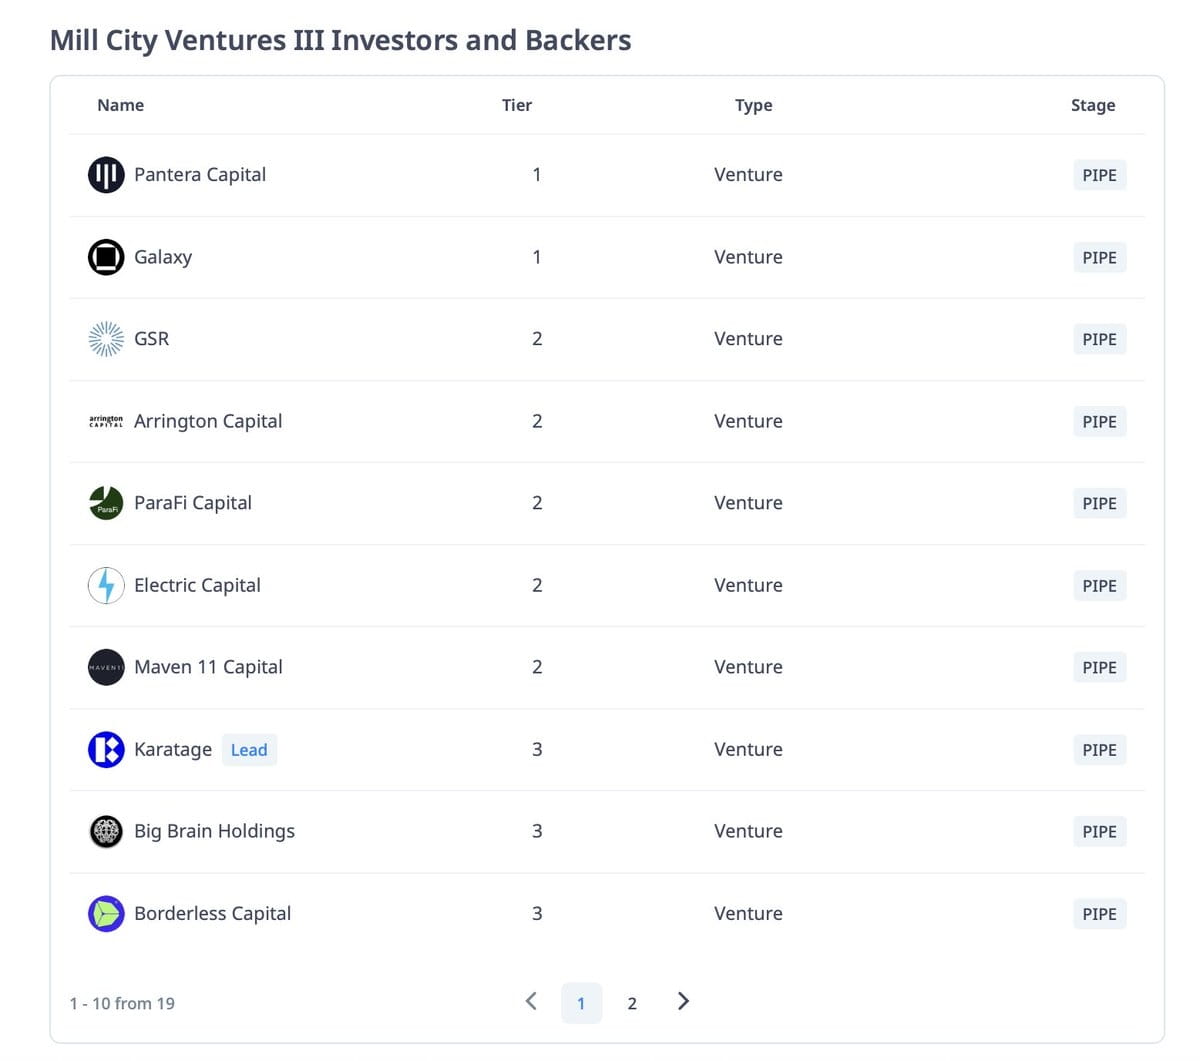Click the GSR starburst logo
Image resolution: width=1200 pixels, height=1061 pixels.
point(106,339)
